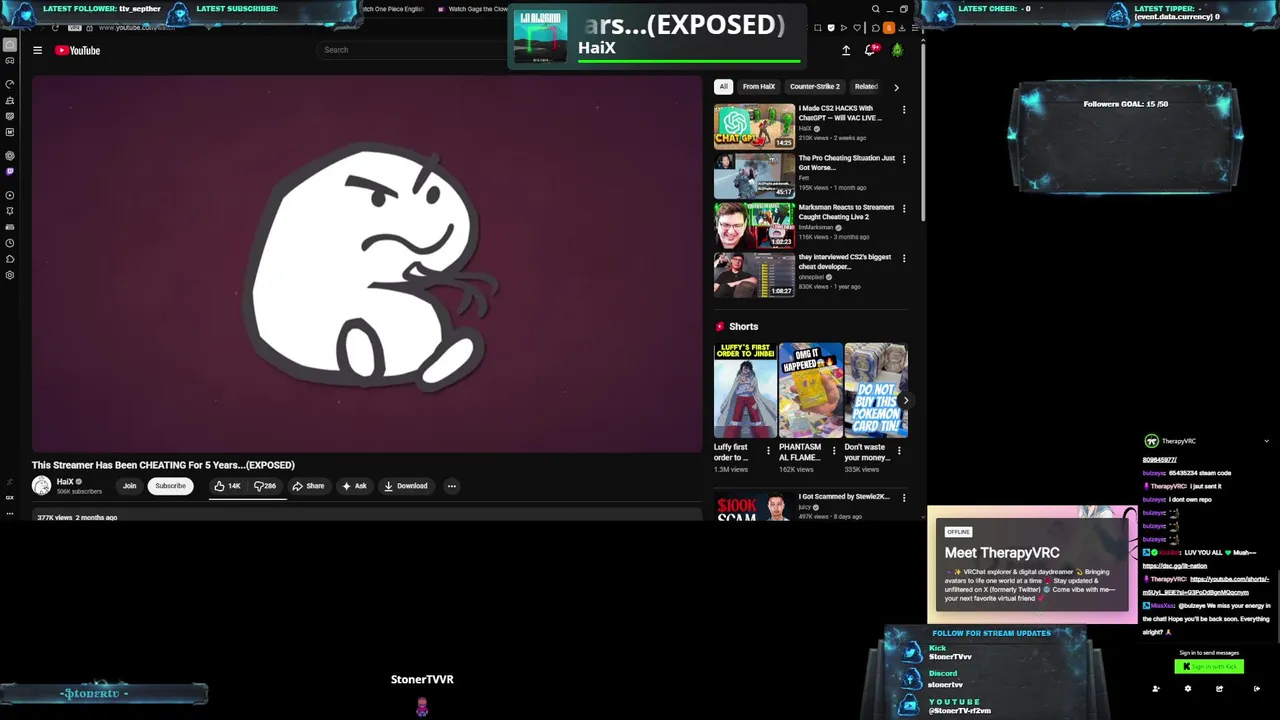Open the orange S extension icon
Image resolution: width=1280 pixels, height=720 pixels.
(889, 28)
